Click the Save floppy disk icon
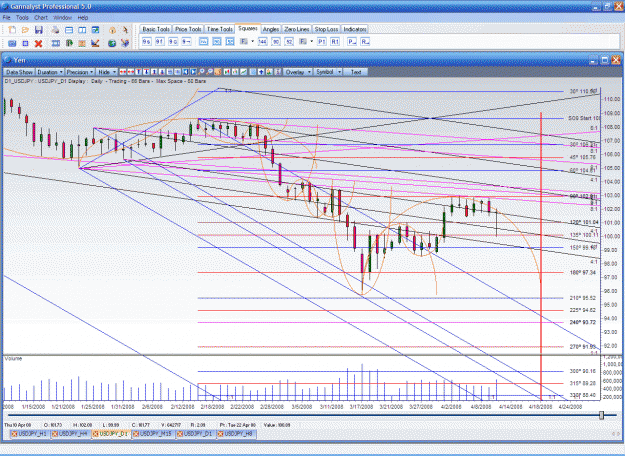Viewport: 625px width, 456px height. point(39,30)
